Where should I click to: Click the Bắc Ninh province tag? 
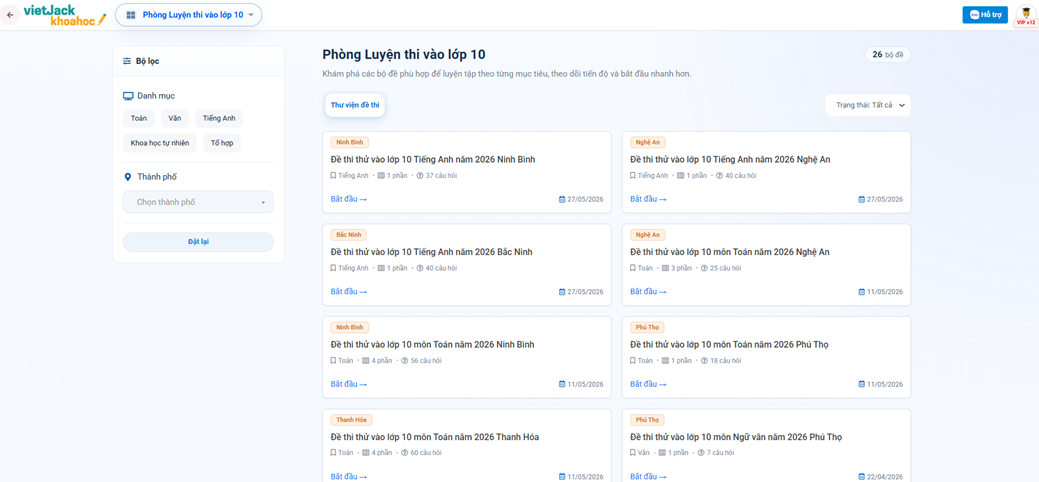[349, 235]
